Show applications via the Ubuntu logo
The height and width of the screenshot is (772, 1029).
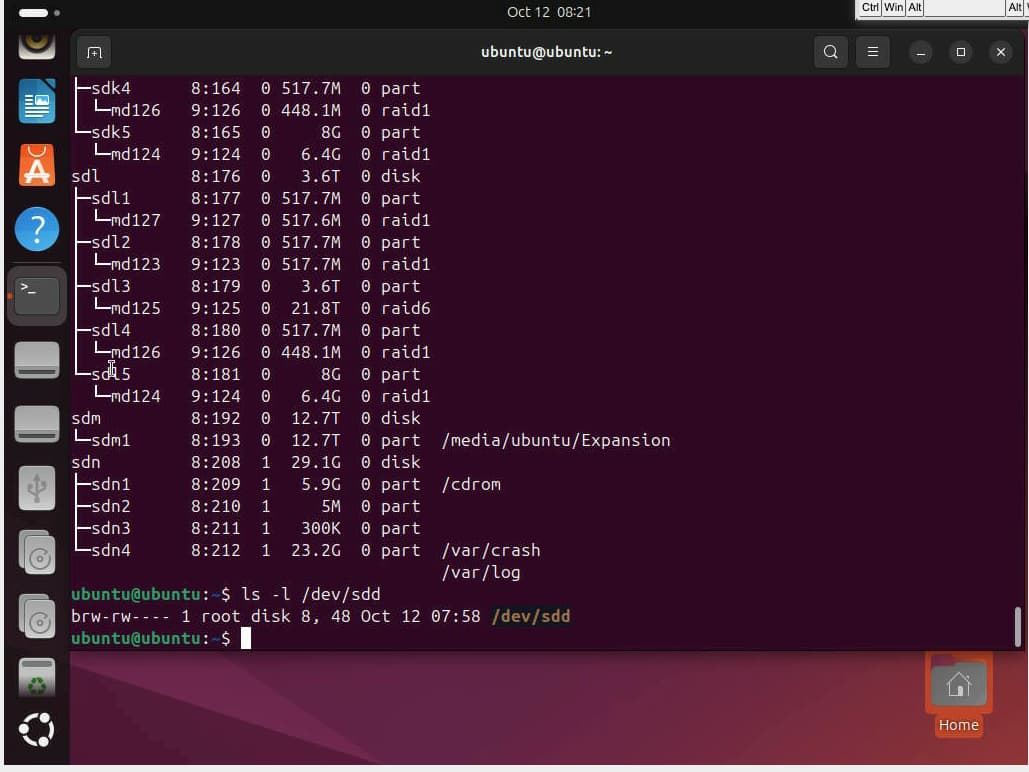point(37,731)
